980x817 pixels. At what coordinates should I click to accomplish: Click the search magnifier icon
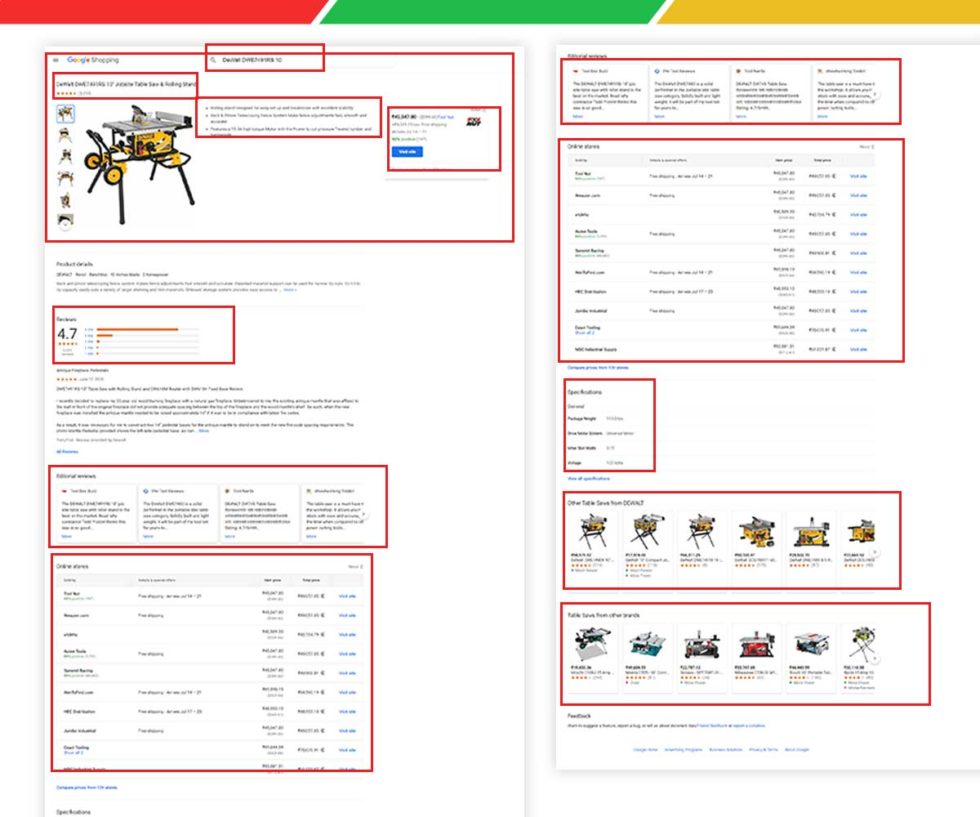pyautogui.click(x=213, y=61)
